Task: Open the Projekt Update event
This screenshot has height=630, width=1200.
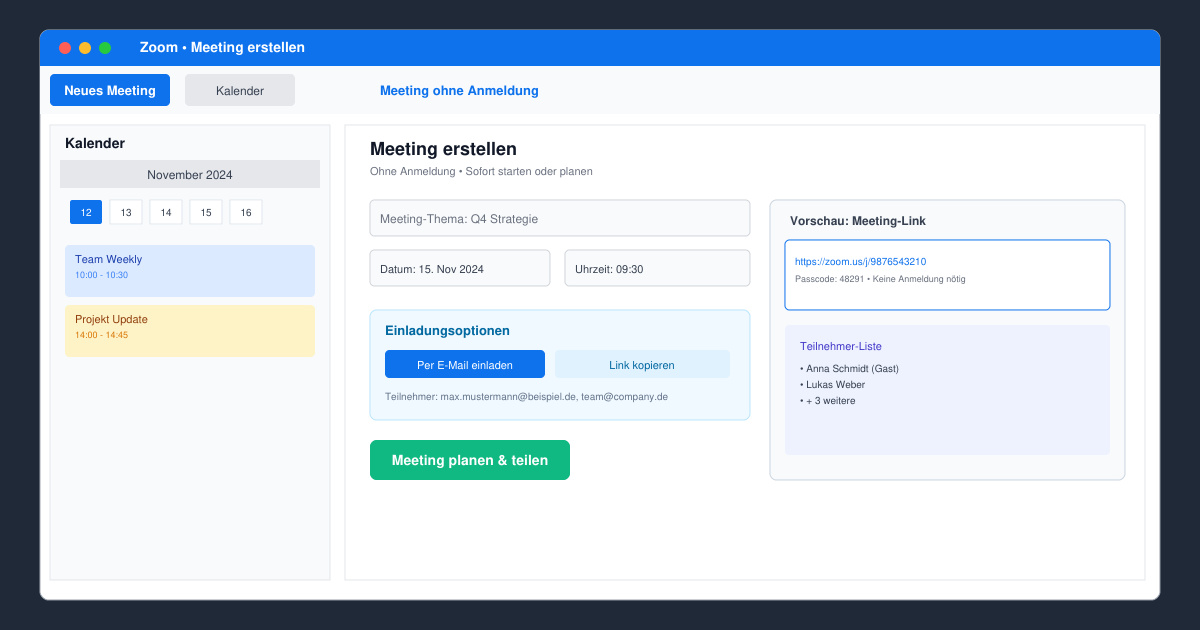Action: pyautogui.click(x=190, y=331)
